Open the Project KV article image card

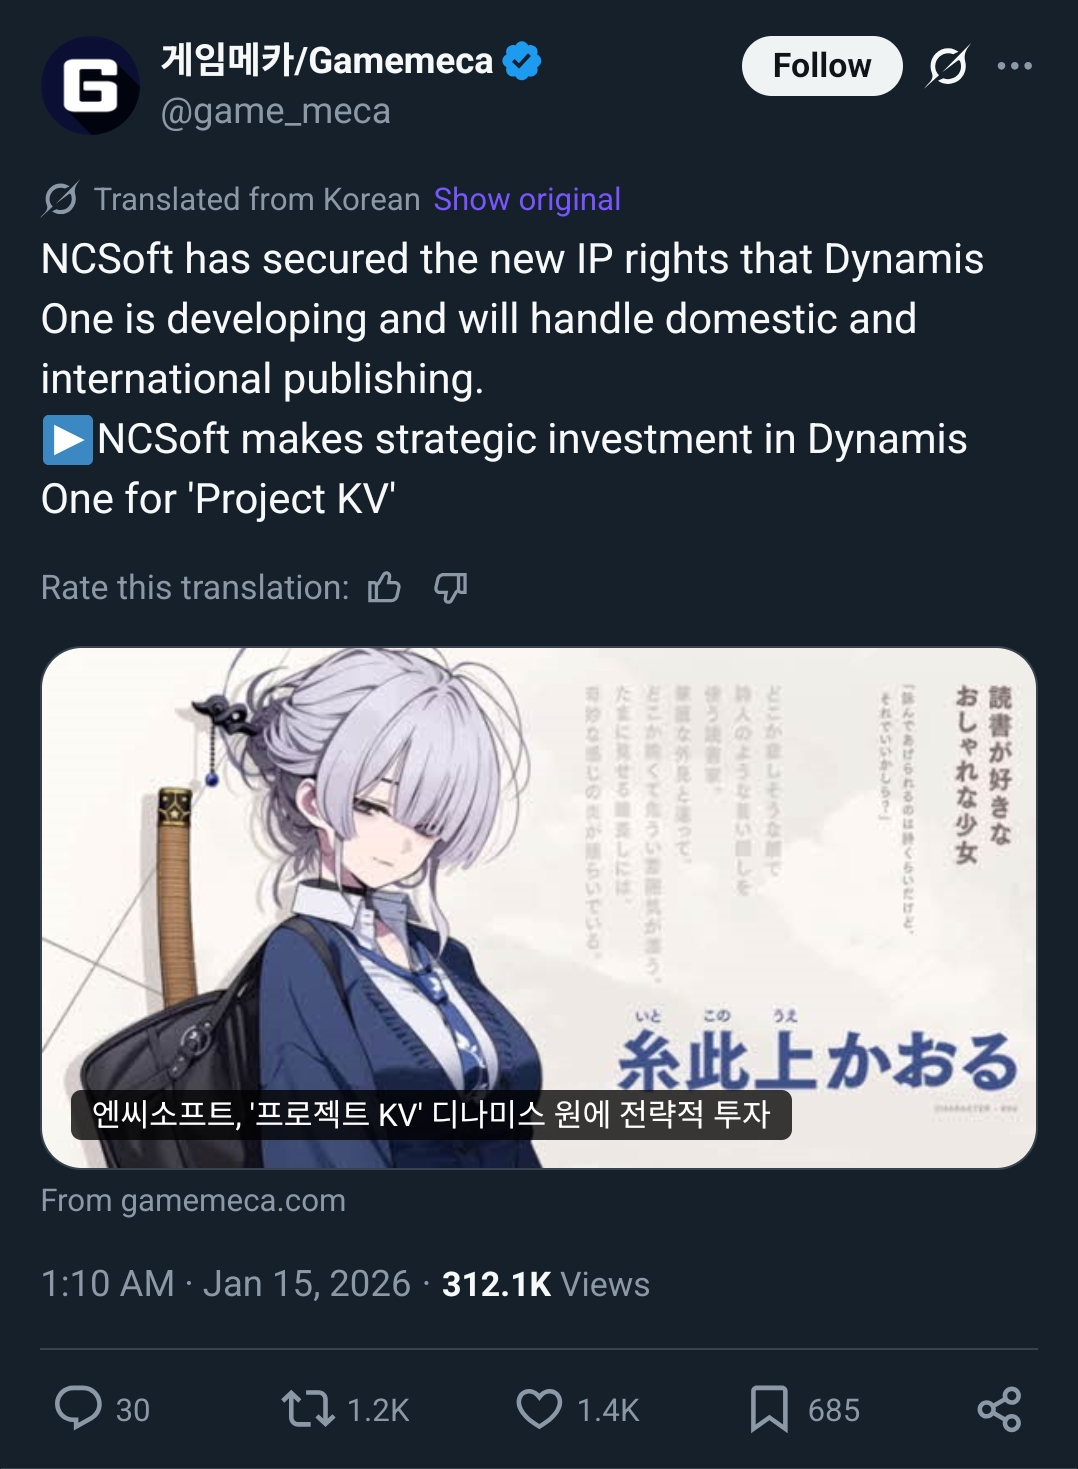[x=539, y=908]
